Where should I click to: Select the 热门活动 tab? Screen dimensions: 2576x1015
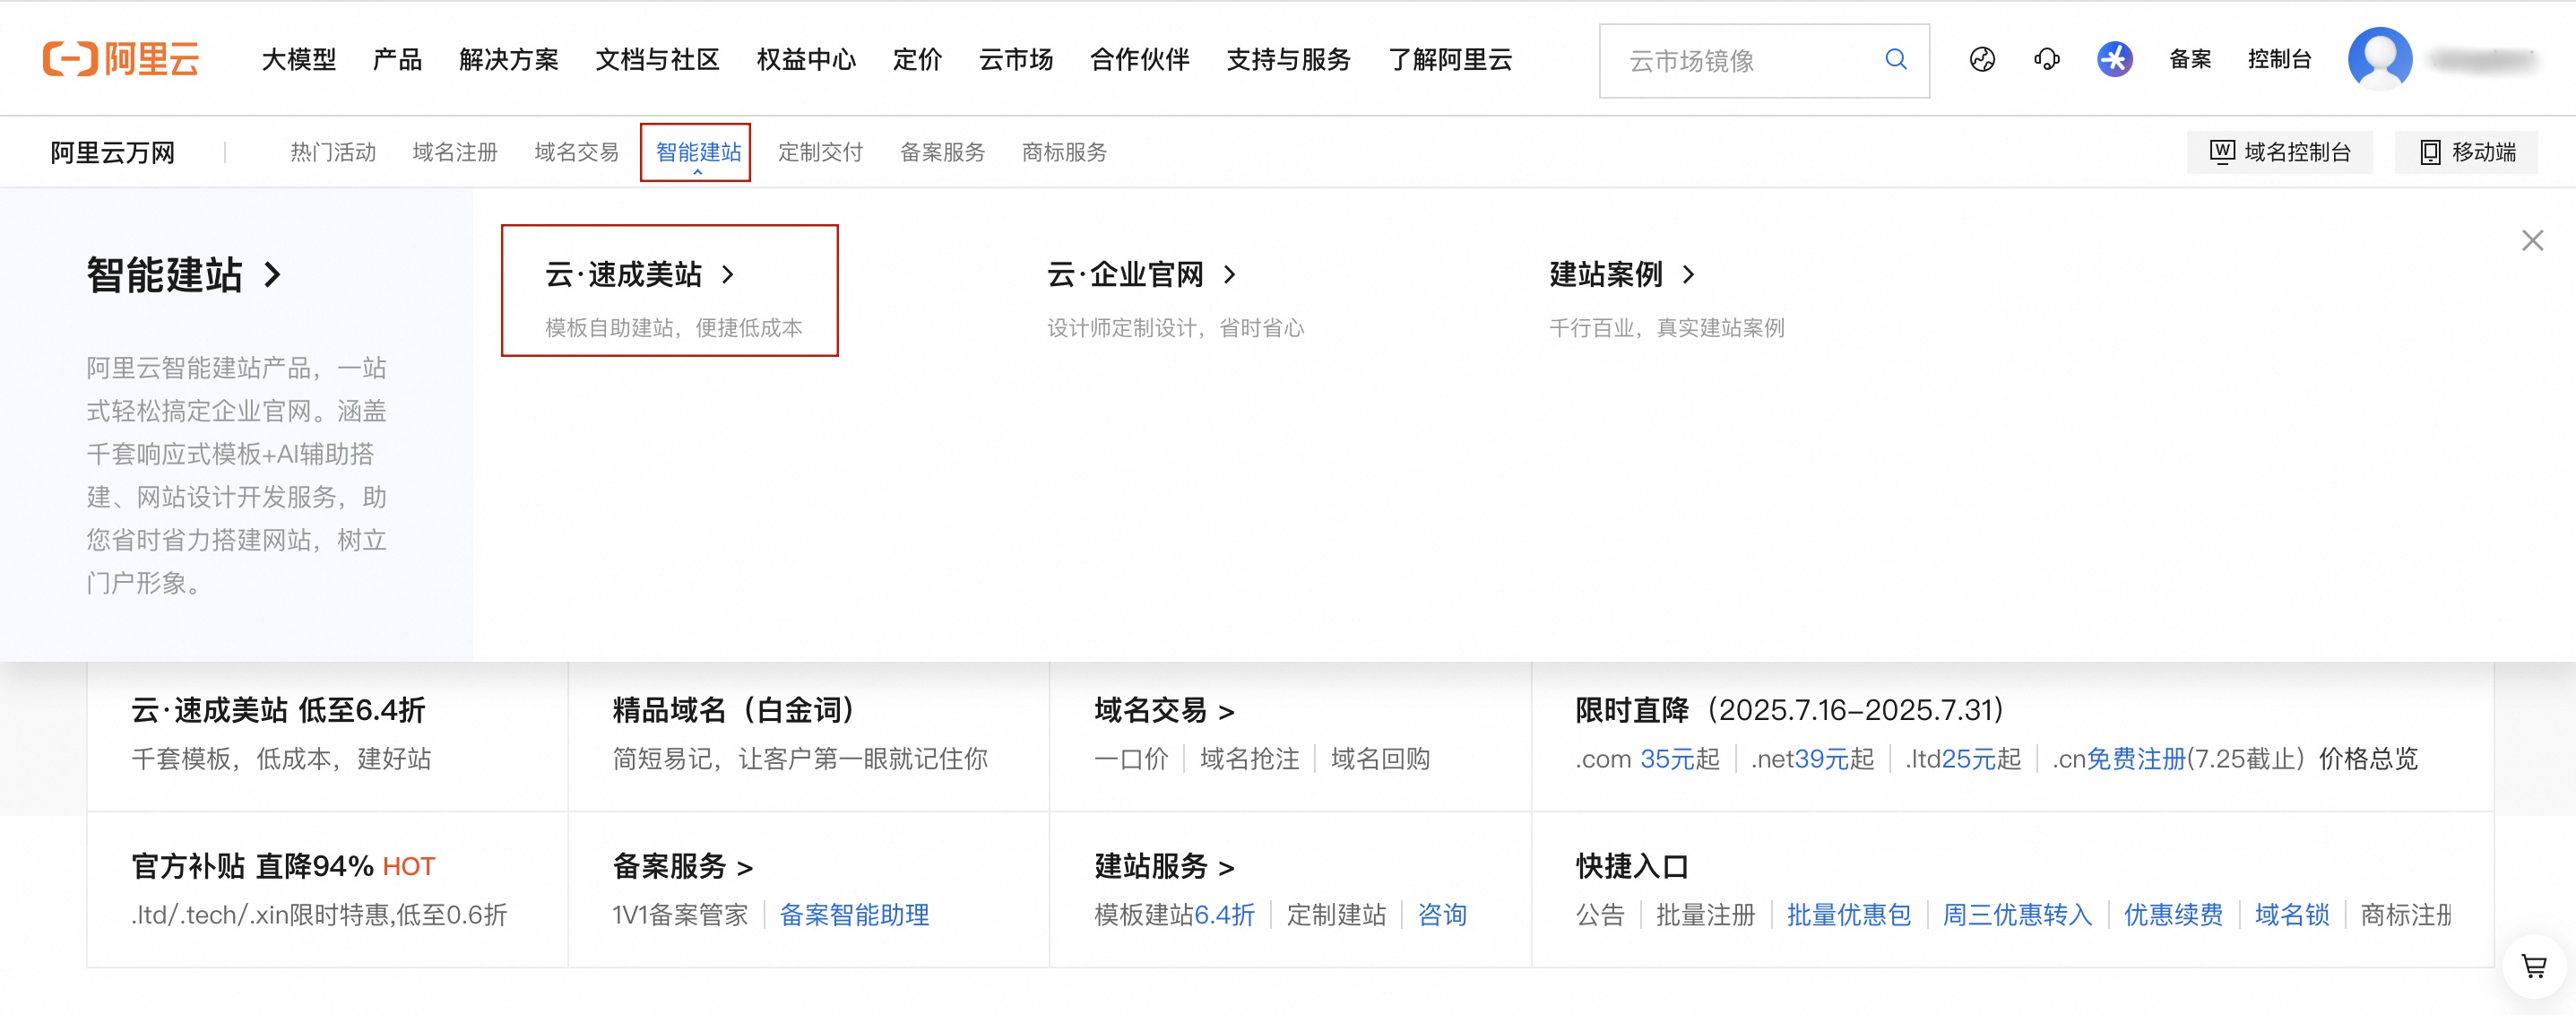333,152
